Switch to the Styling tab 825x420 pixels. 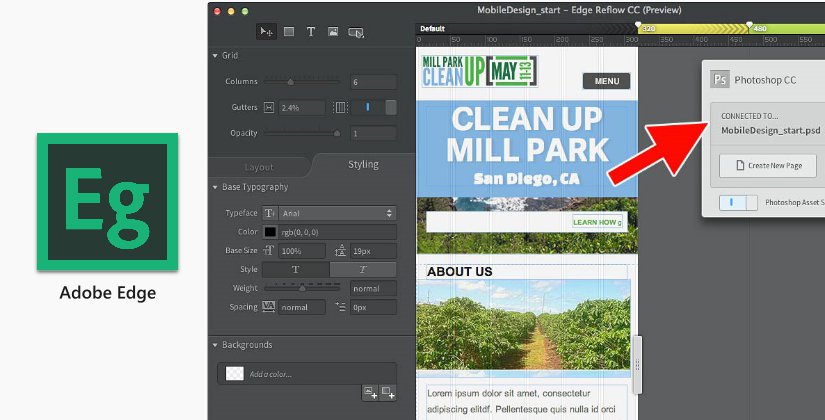(x=363, y=164)
